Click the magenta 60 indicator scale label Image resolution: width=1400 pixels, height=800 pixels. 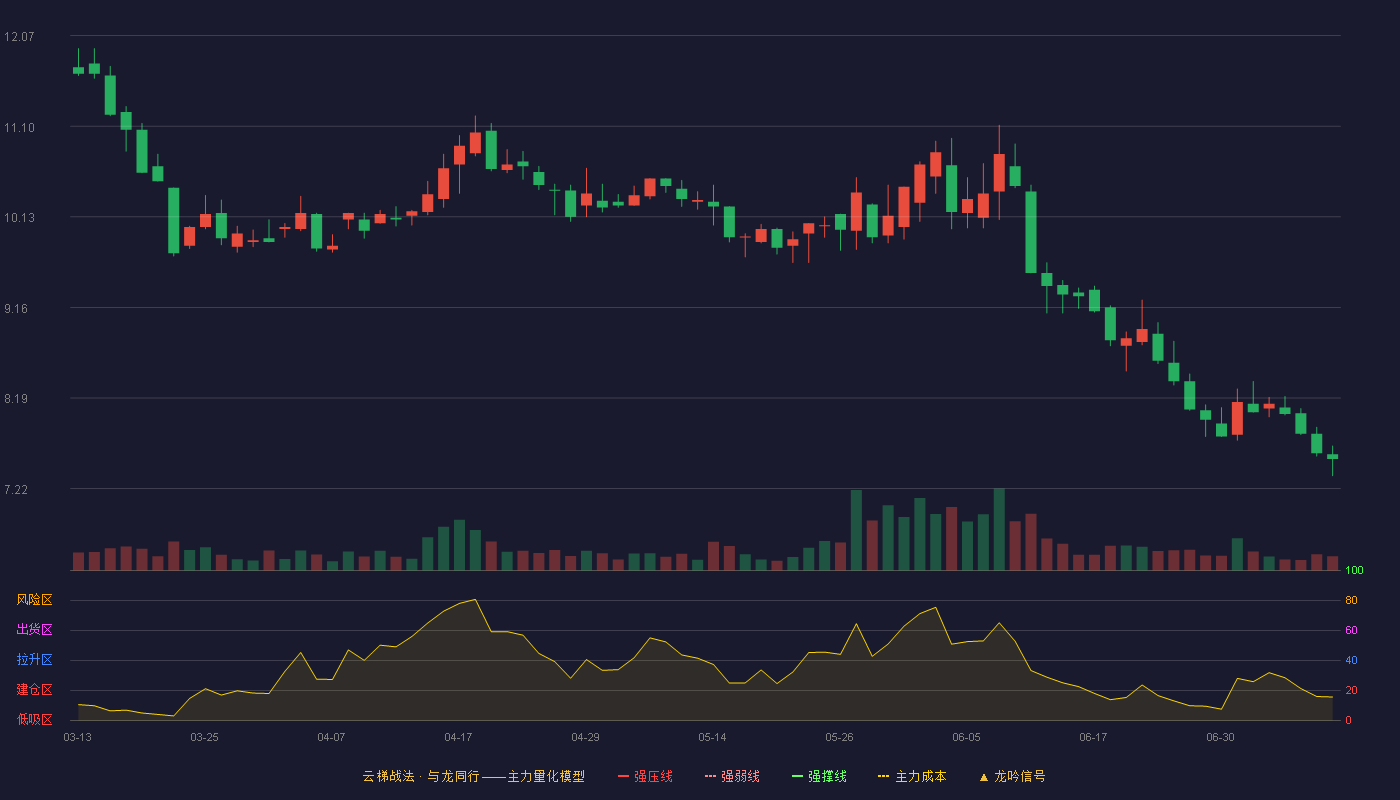(1351, 630)
